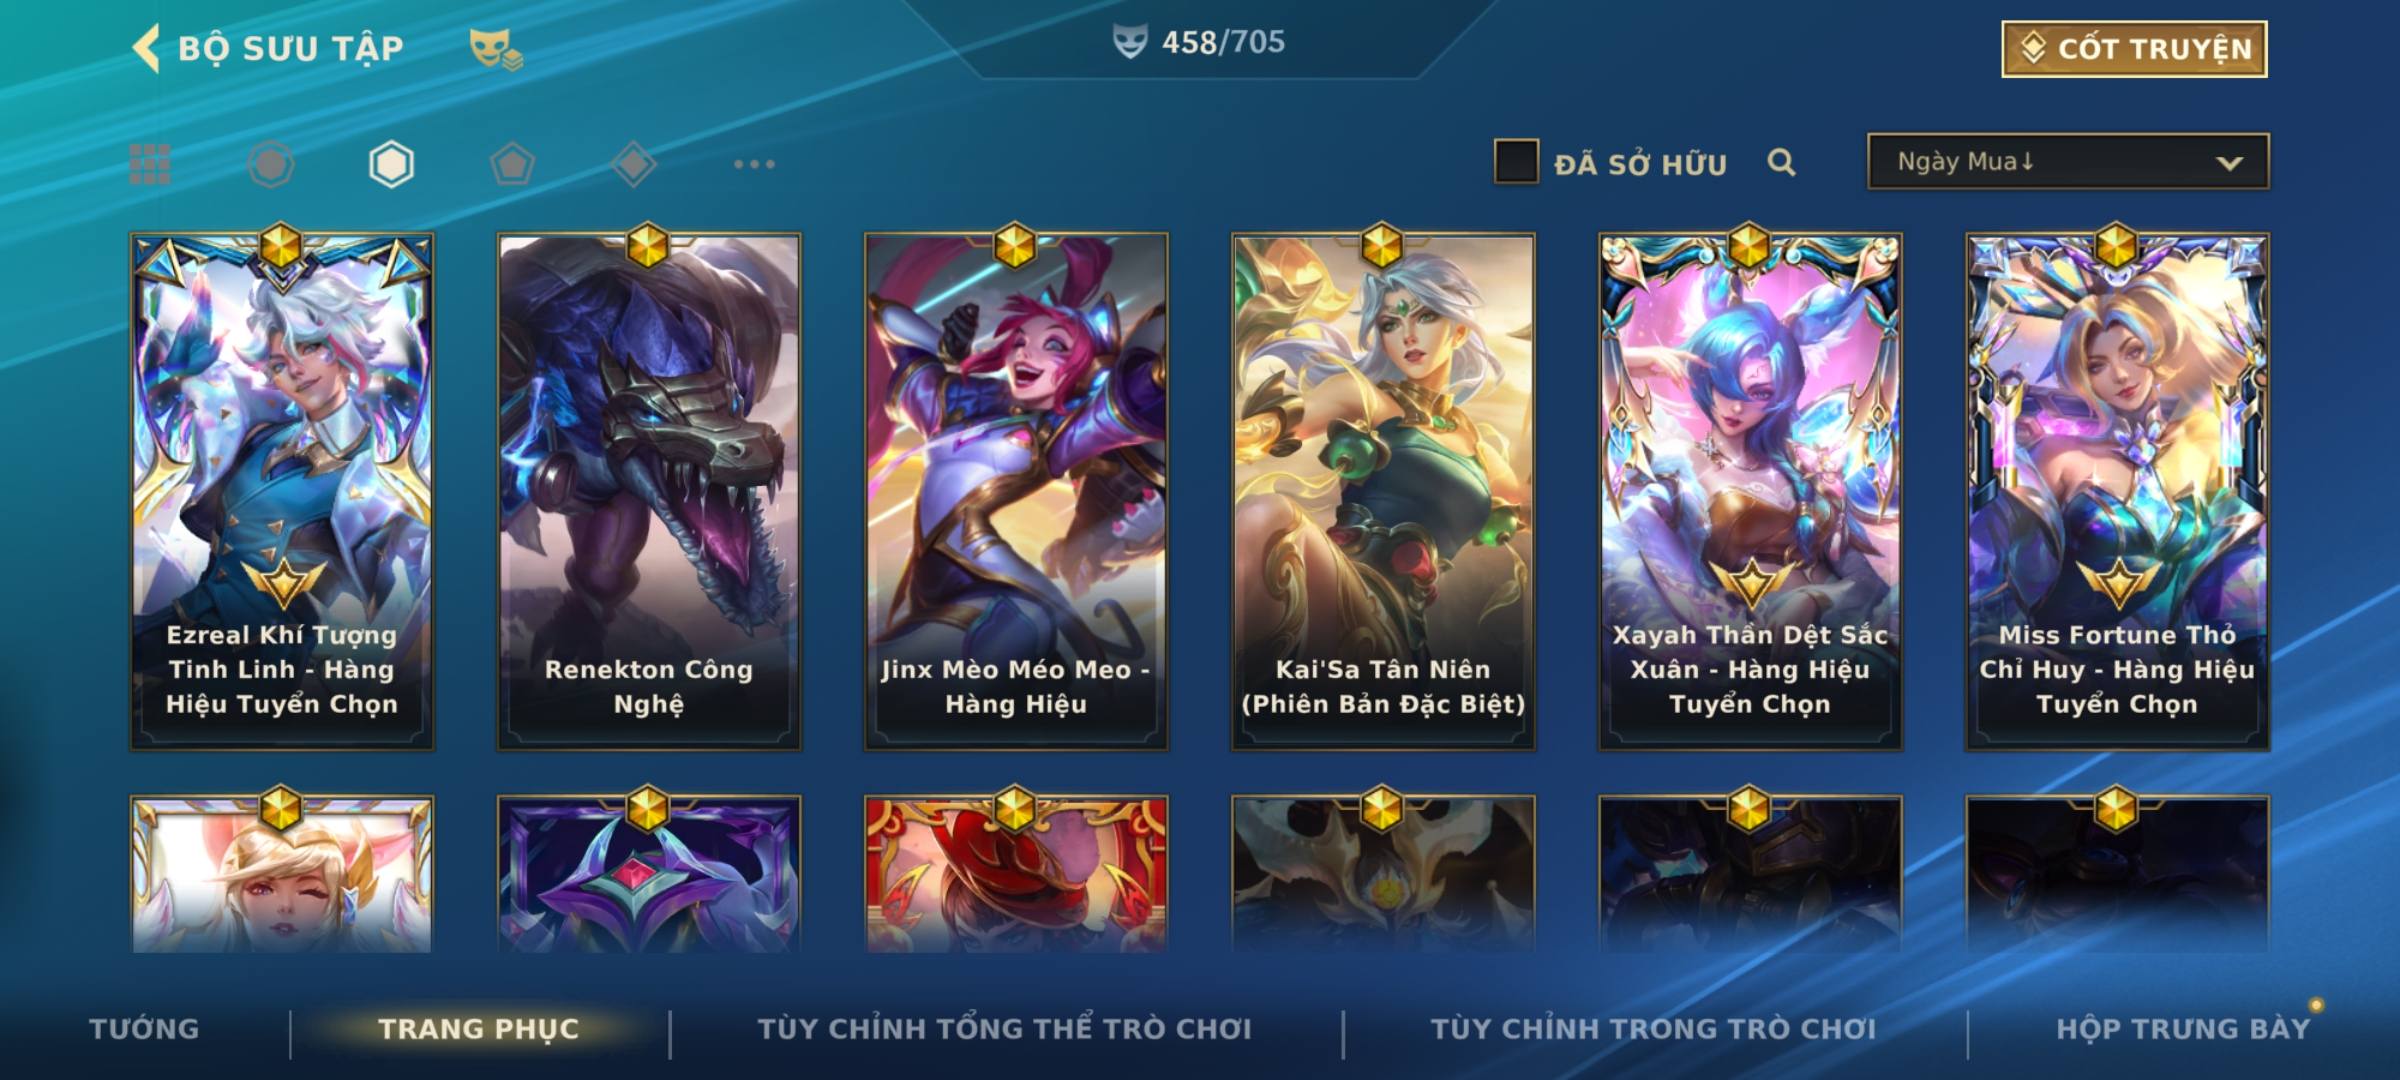Search skins with the magnifier icon
The width and height of the screenshot is (2400, 1080).
1781,162
